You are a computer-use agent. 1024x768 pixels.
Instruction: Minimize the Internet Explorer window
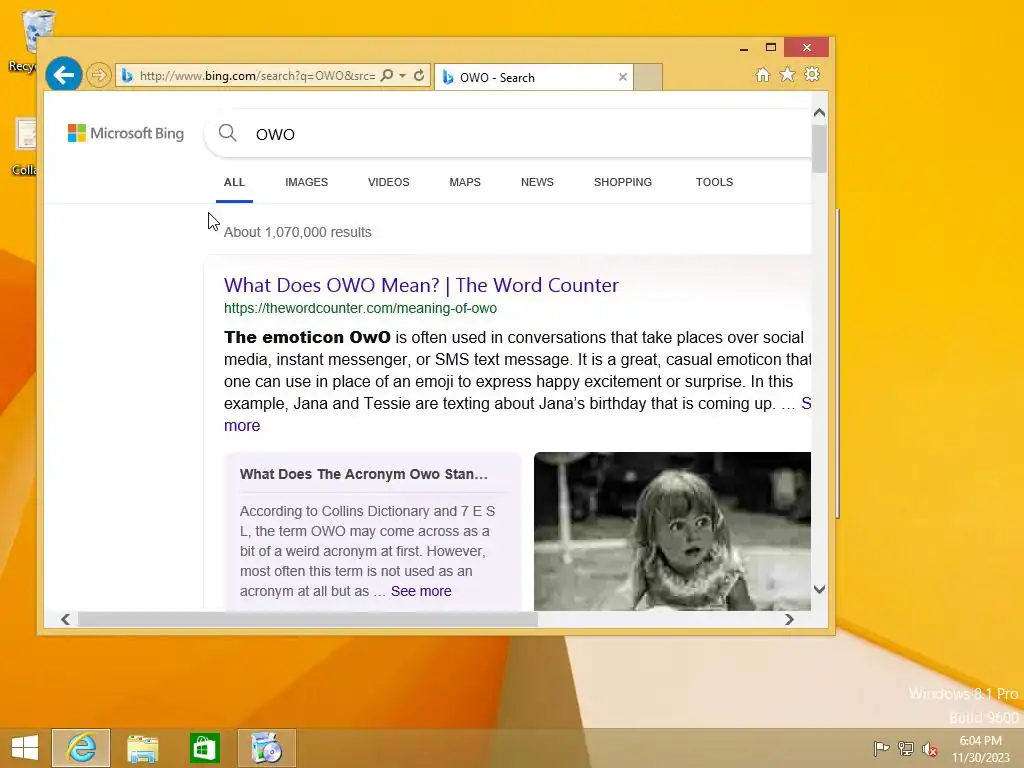[x=744, y=48]
